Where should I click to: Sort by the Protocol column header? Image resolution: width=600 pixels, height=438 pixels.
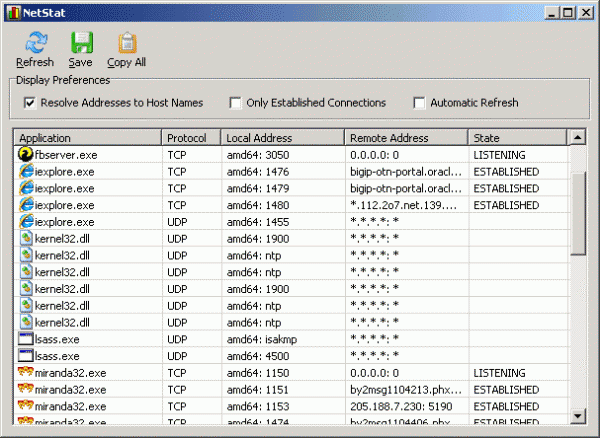(191, 138)
